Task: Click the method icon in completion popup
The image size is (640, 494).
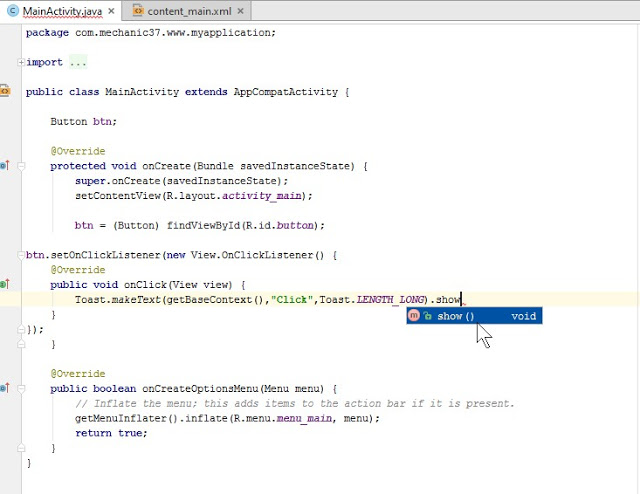Action: pyautogui.click(x=414, y=316)
